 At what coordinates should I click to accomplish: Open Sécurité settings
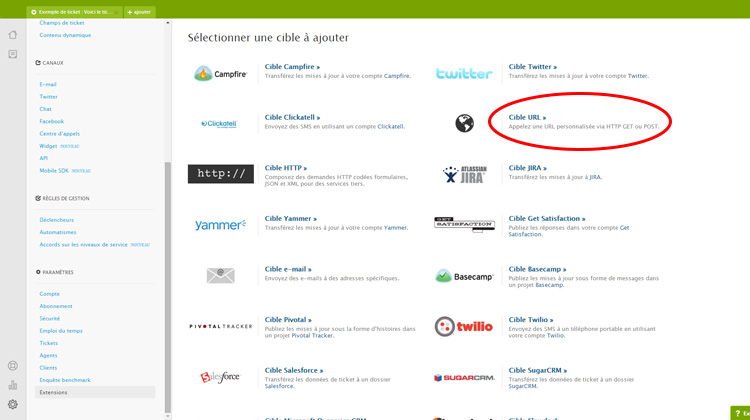pyautogui.click(x=50, y=319)
